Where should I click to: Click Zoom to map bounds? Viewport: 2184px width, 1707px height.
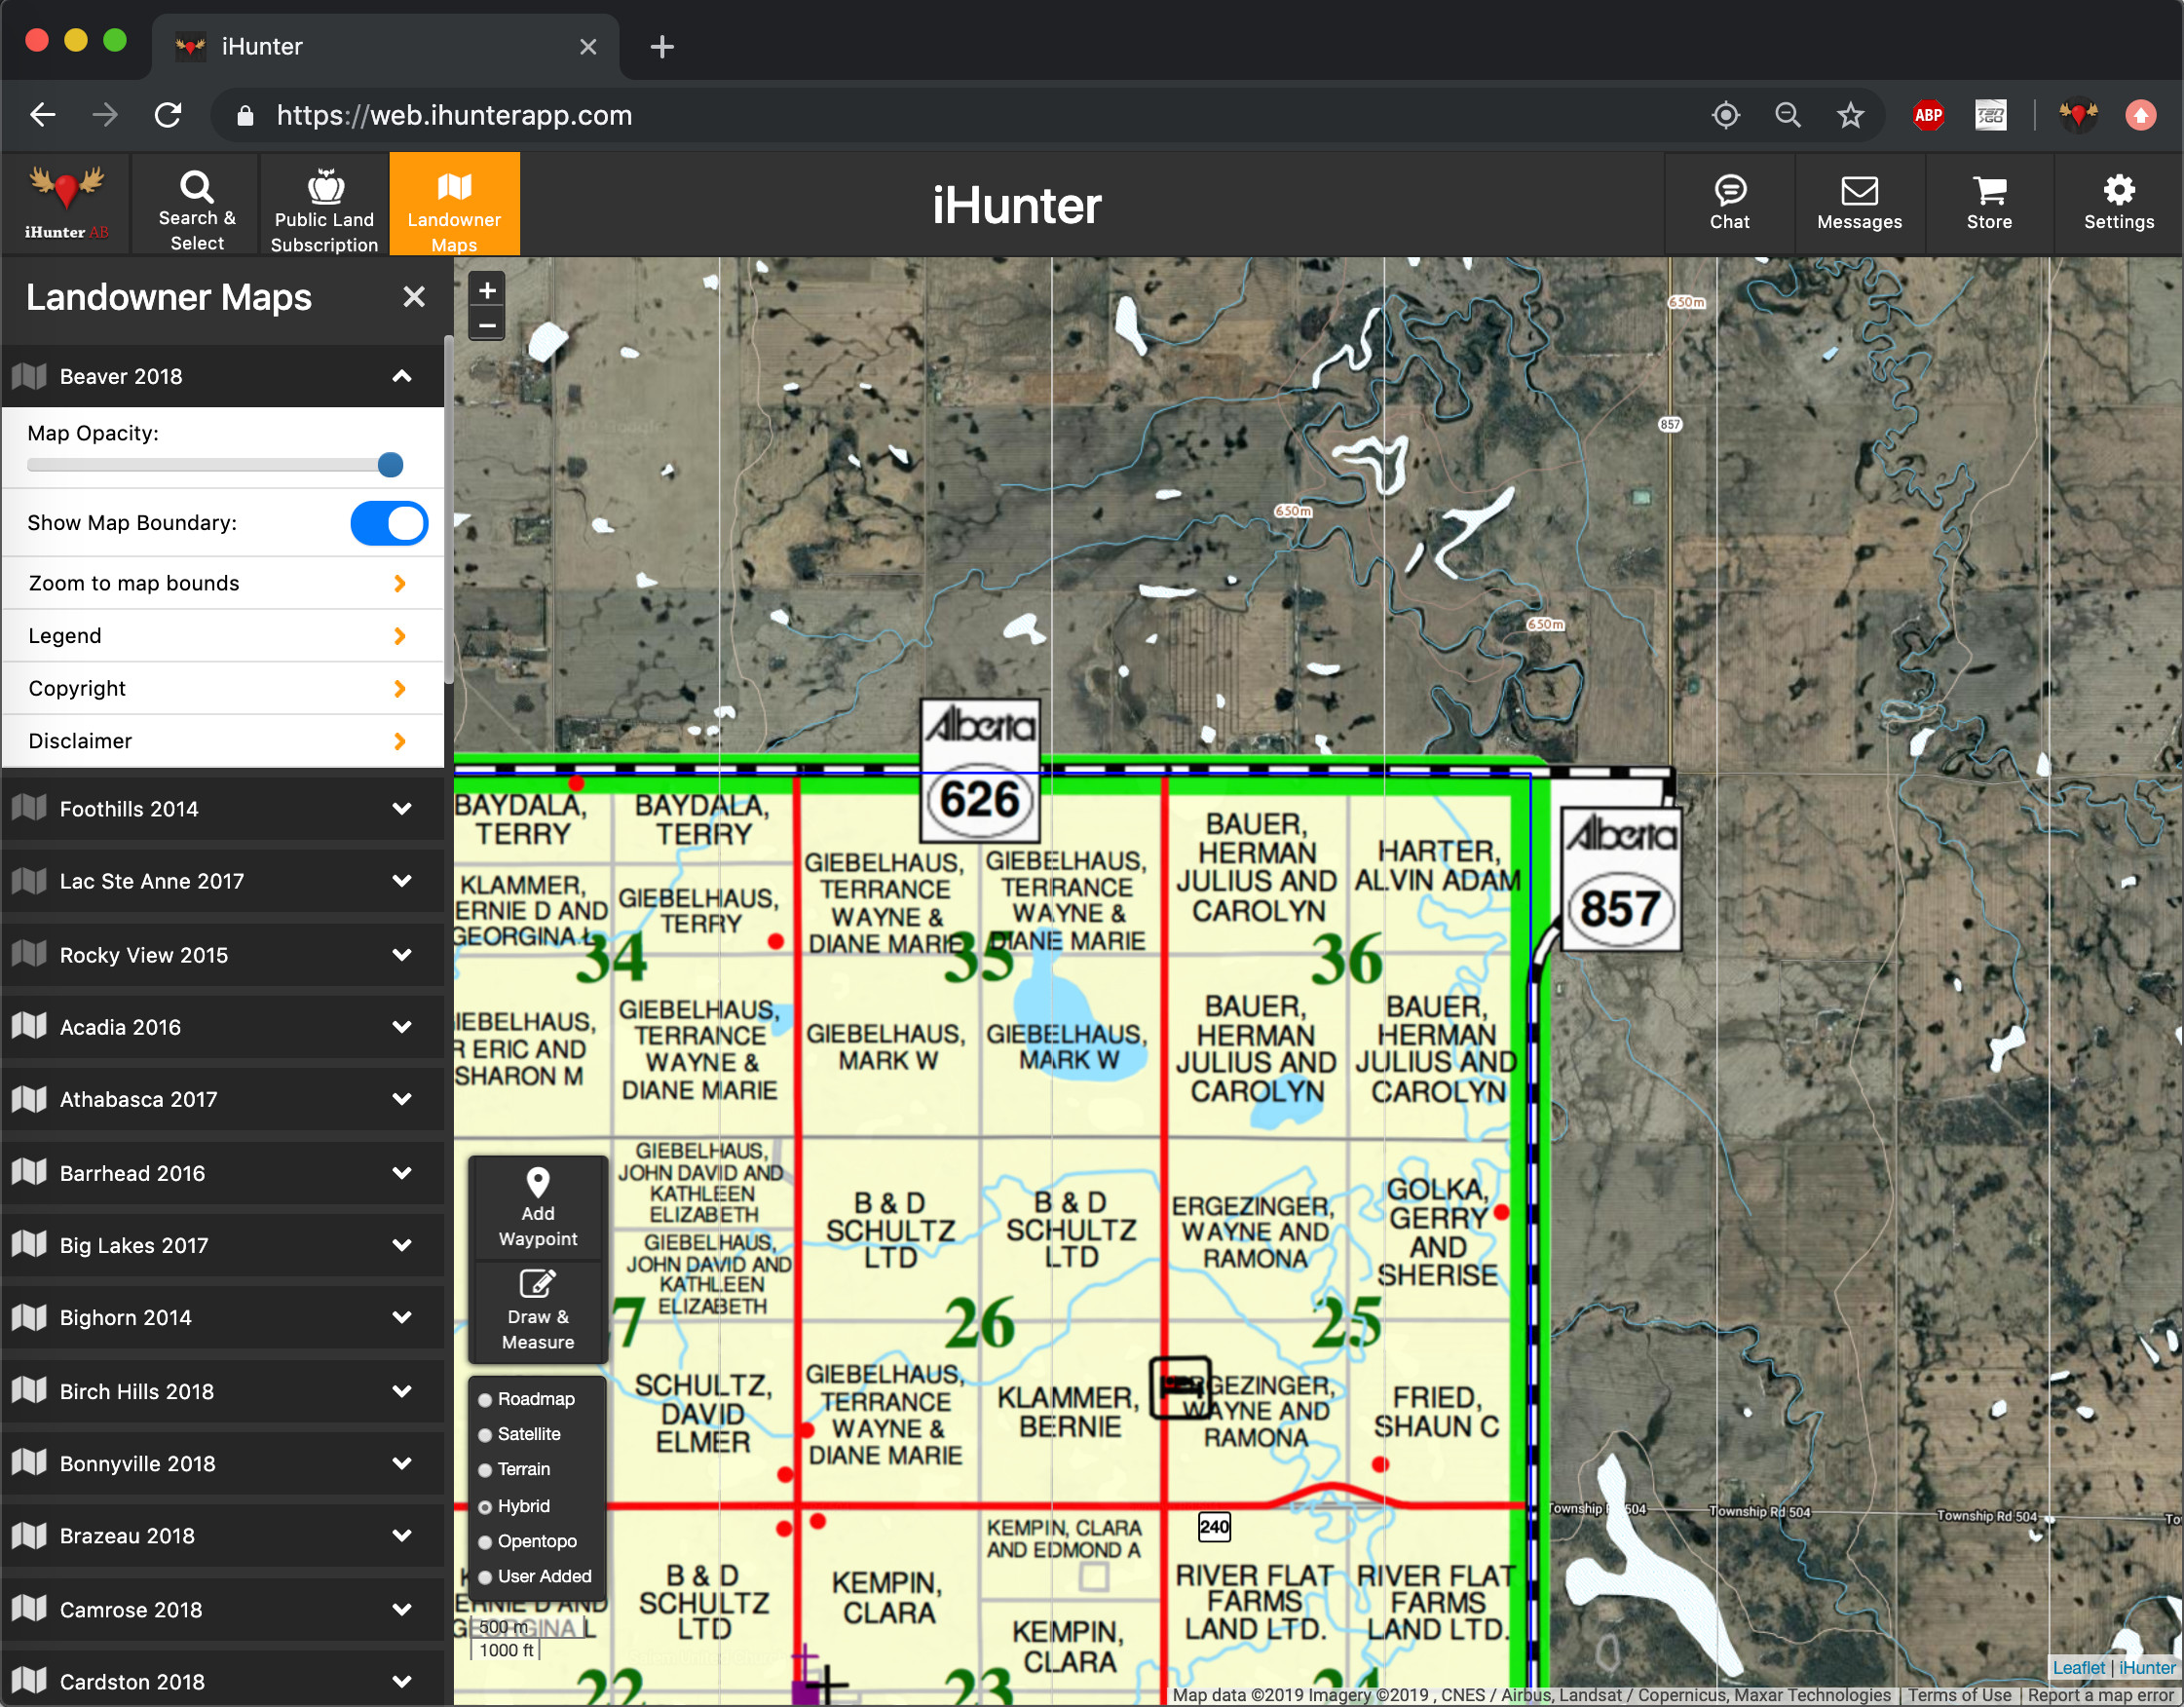pyautogui.click(x=222, y=583)
